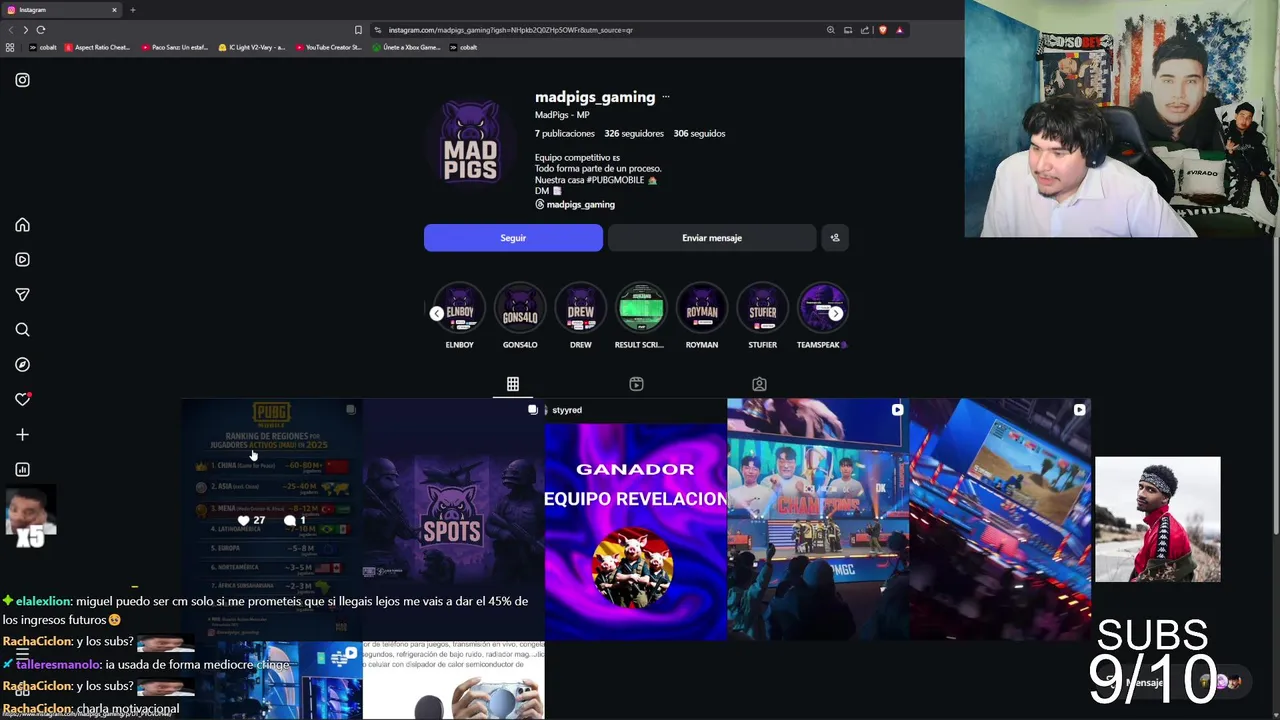The width and height of the screenshot is (1280, 720).
Task: Show followers list 326 seguidores
Action: tap(634, 133)
